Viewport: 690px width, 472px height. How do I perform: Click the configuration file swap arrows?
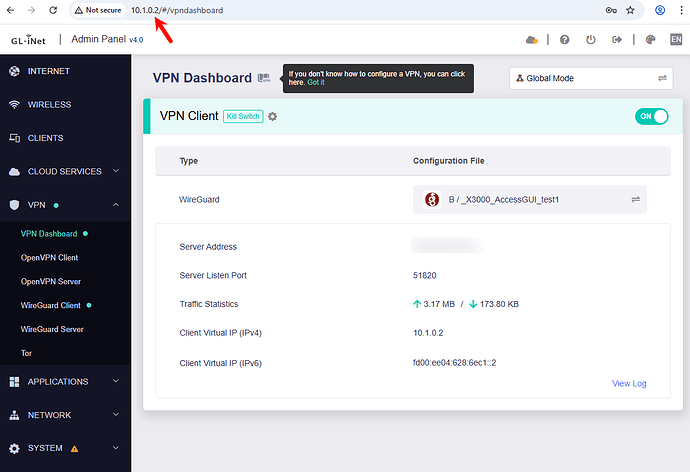635,199
